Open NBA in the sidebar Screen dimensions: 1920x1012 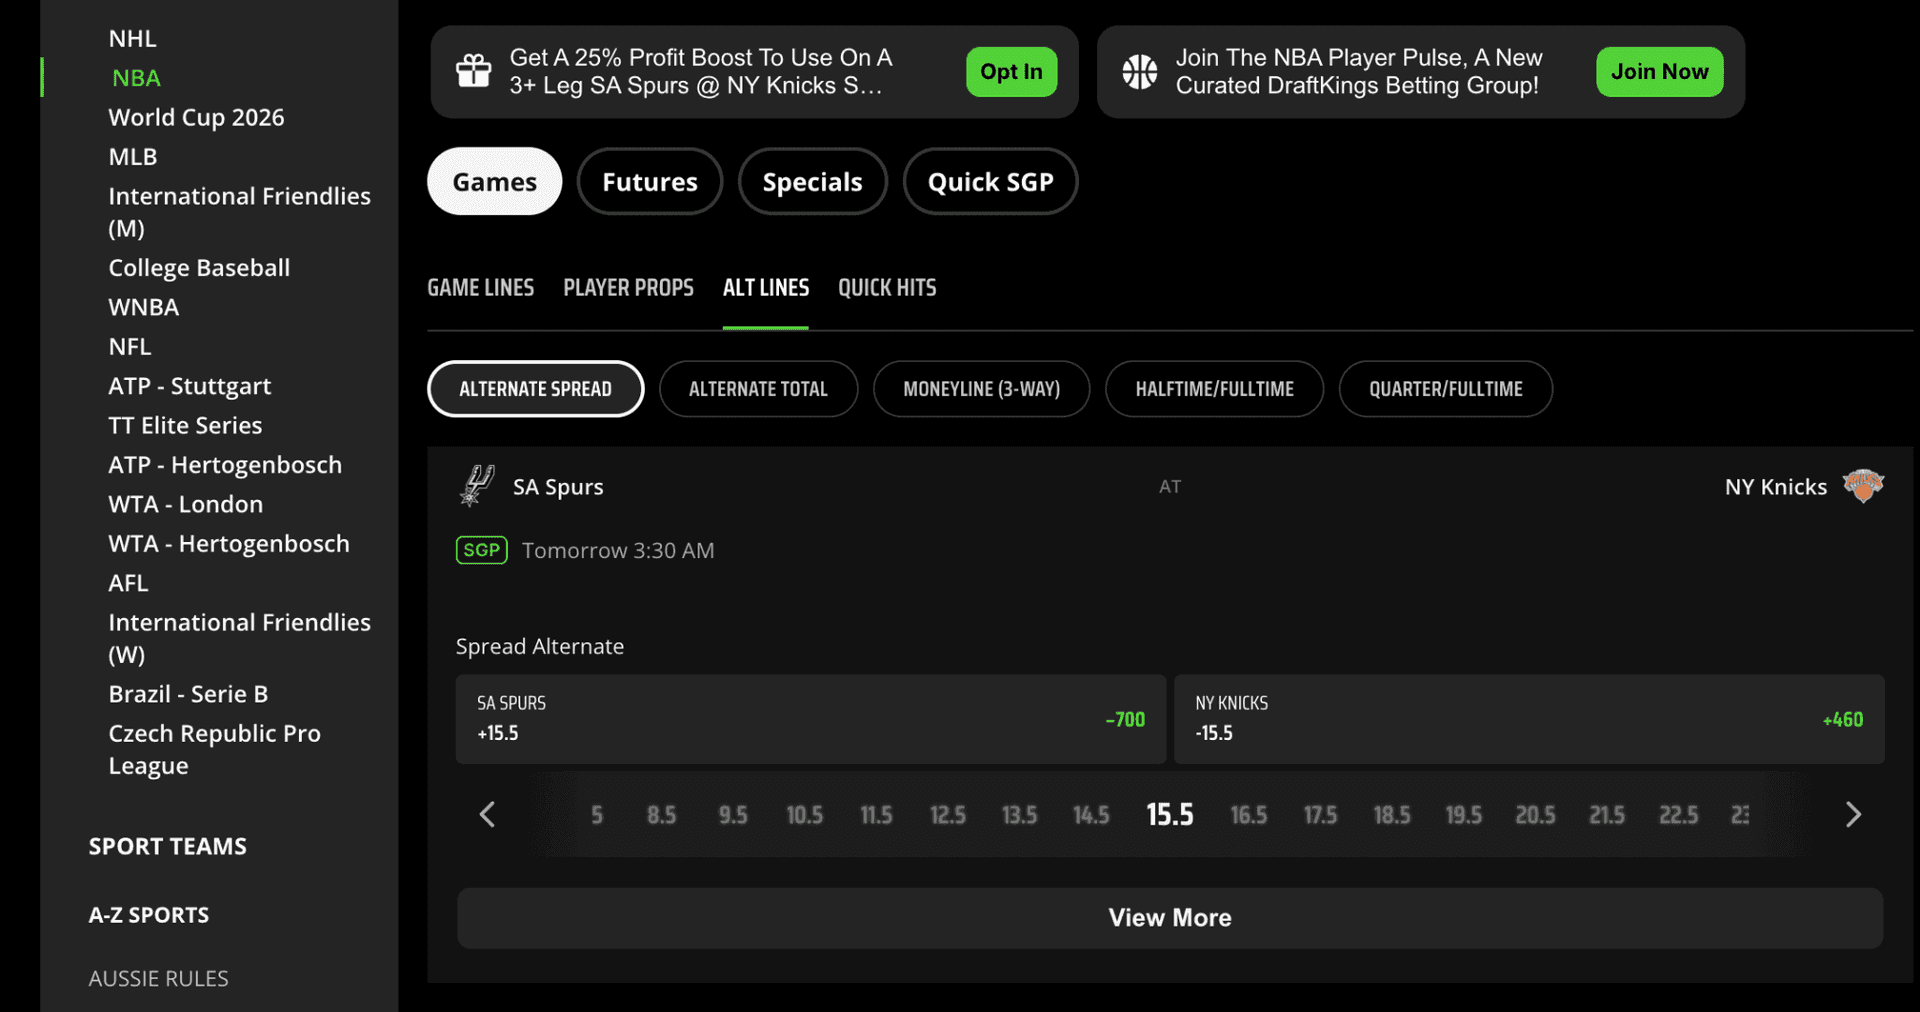pos(136,78)
